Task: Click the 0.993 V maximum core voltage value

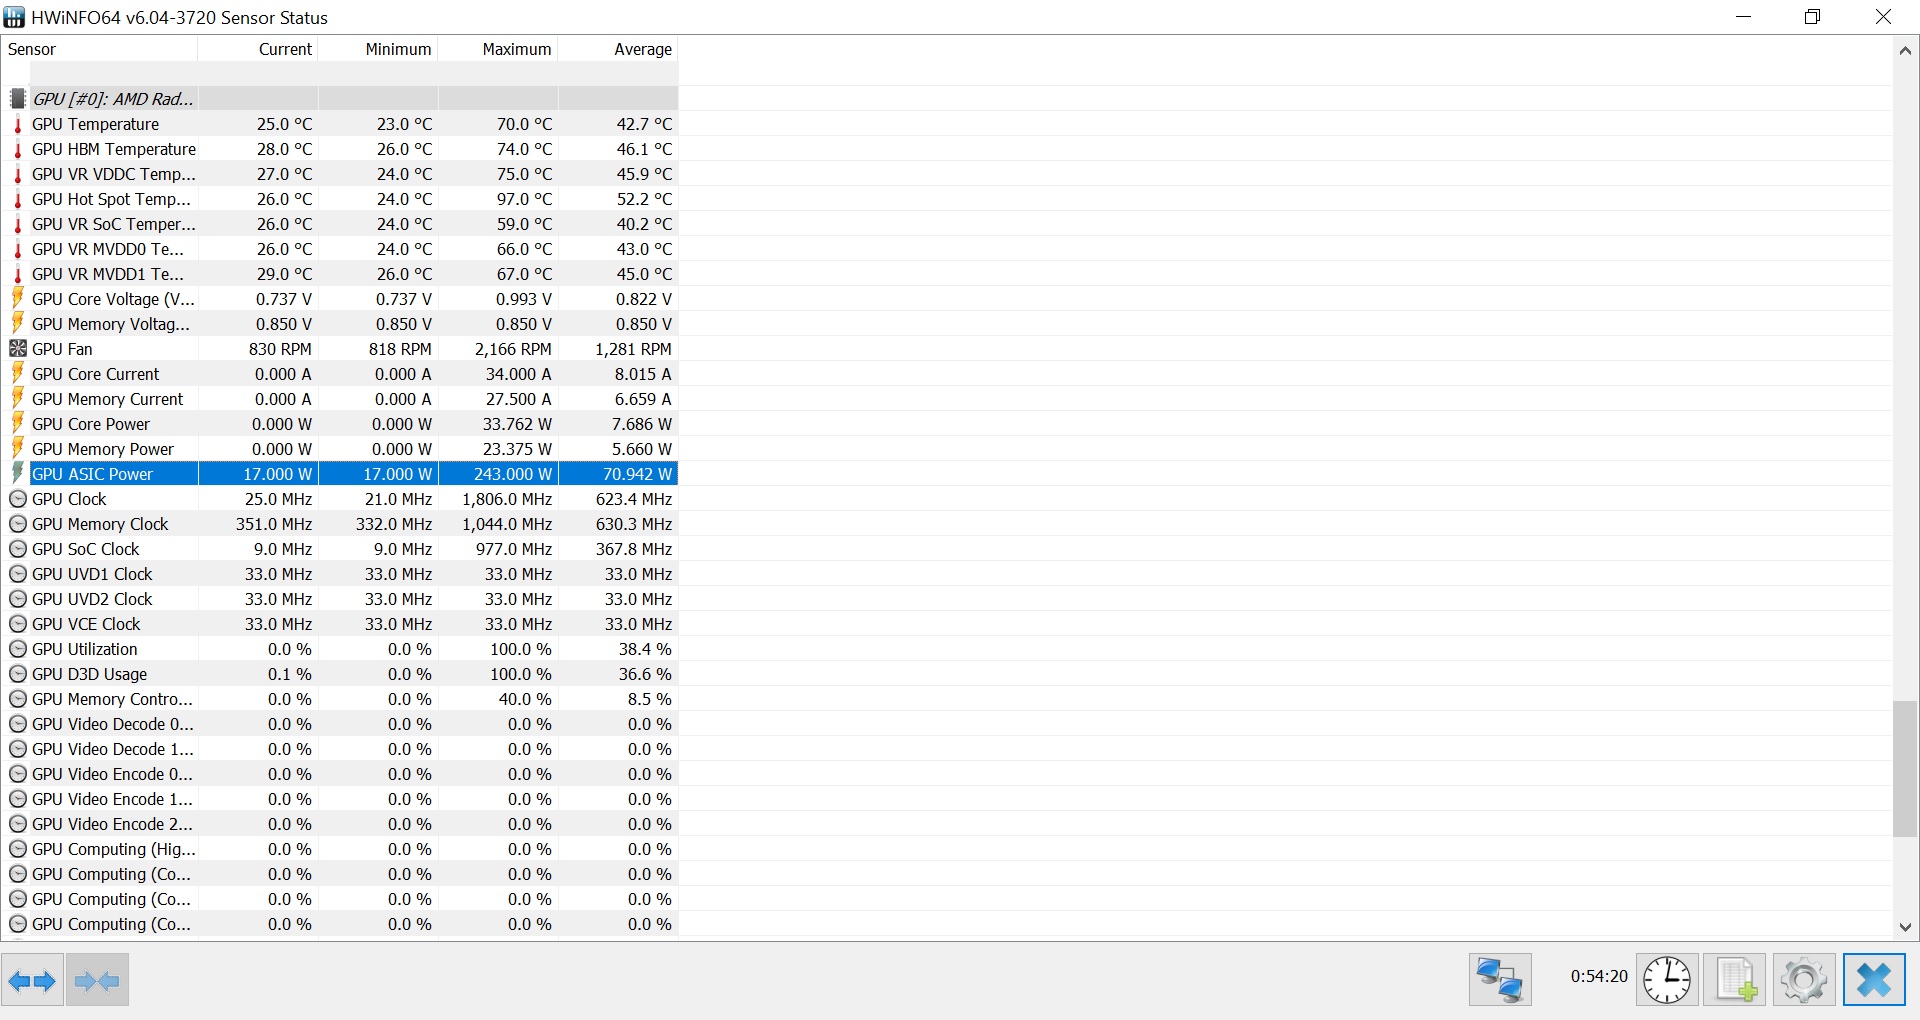Action: pyautogui.click(x=524, y=299)
